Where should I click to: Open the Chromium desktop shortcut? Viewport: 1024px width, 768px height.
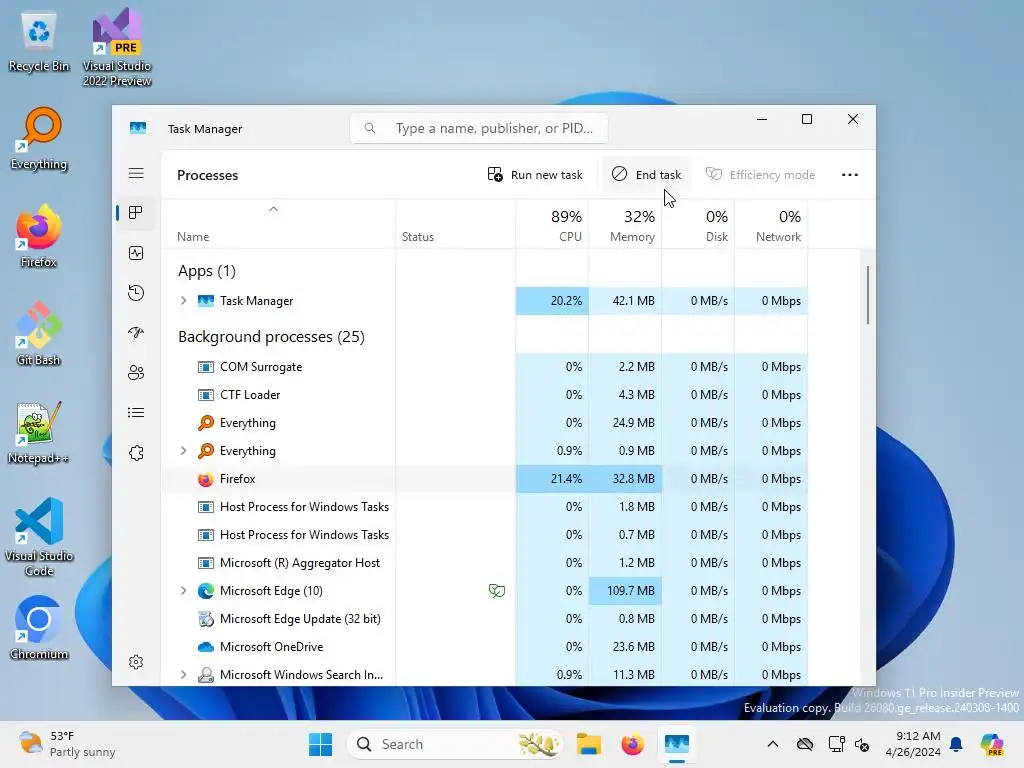[39, 628]
